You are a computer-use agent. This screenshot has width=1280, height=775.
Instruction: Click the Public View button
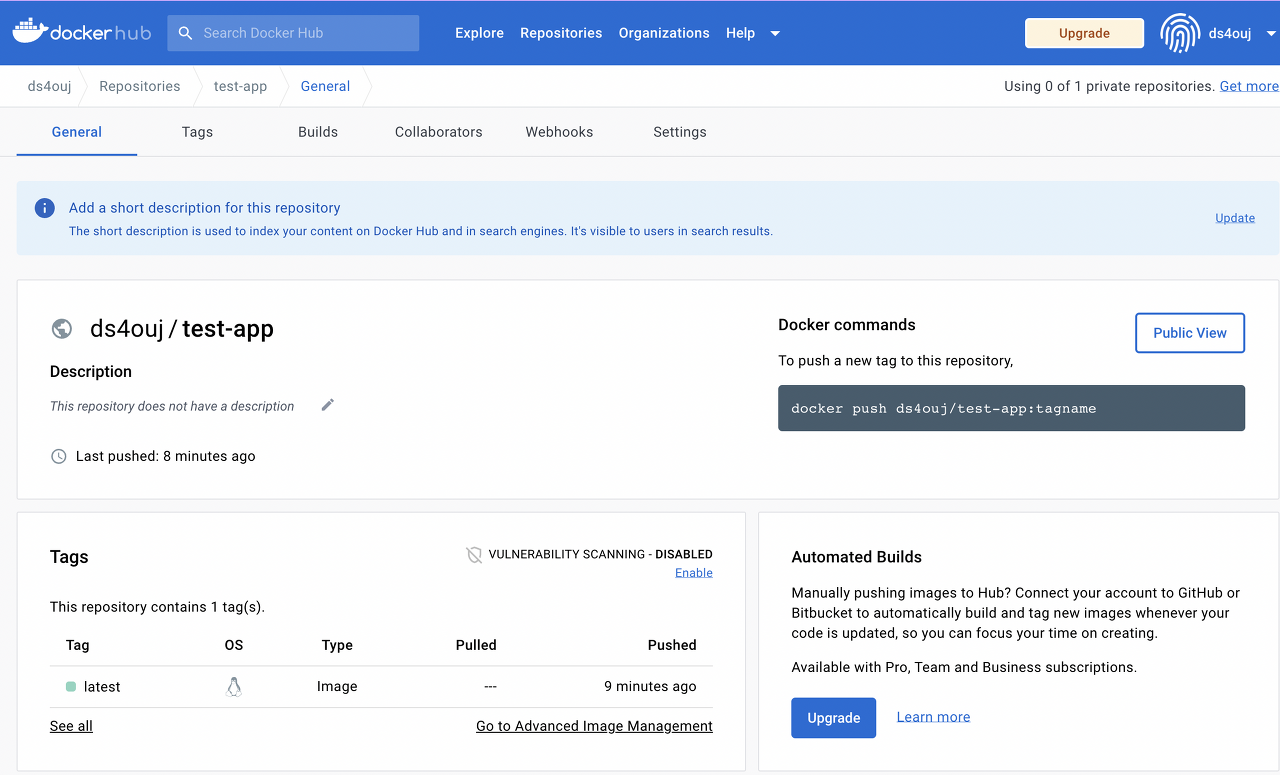click(x=1190, y=333)
